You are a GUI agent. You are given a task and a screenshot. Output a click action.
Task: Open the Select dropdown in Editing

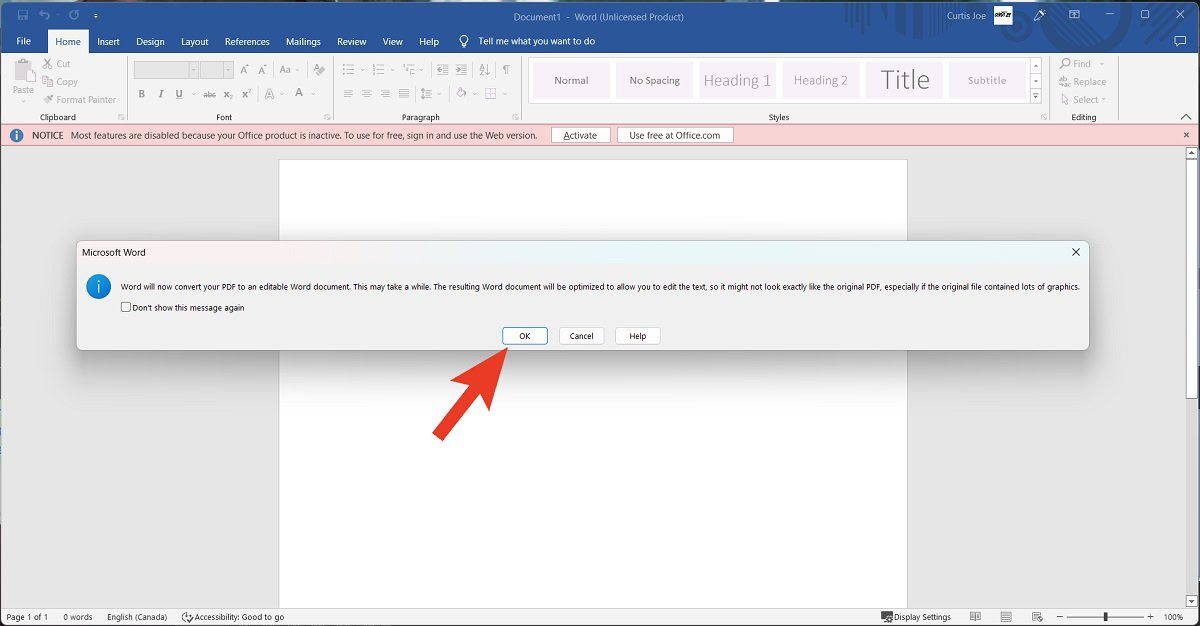(1086, 100)
